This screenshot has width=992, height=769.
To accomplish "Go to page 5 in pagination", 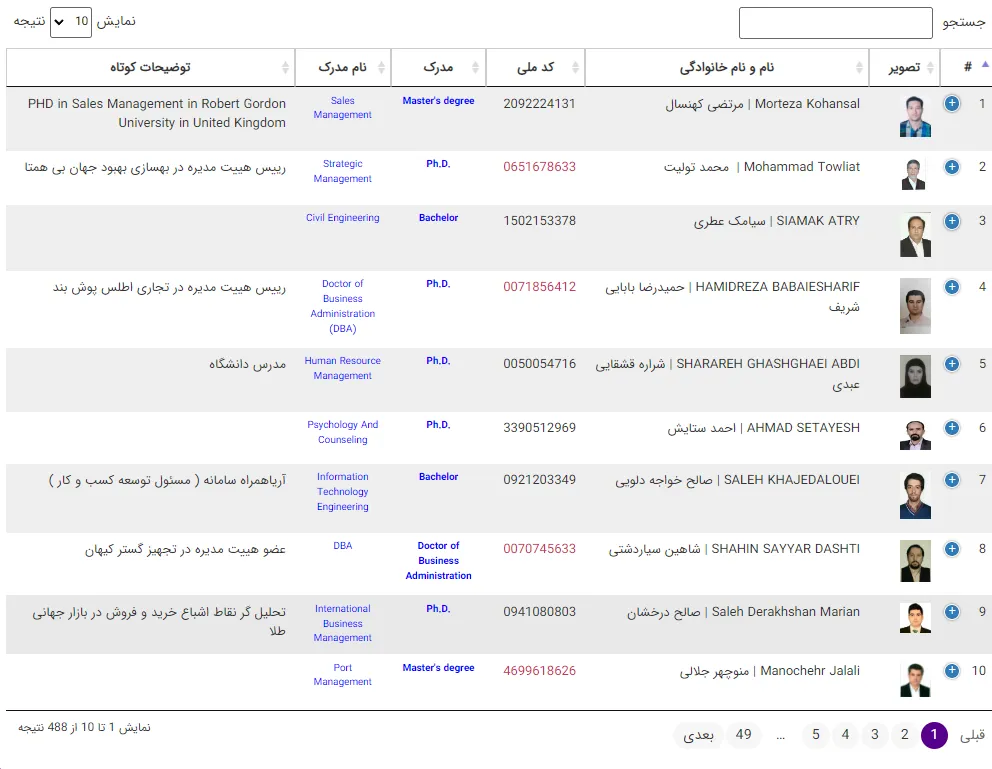I will tap(816, 735).
